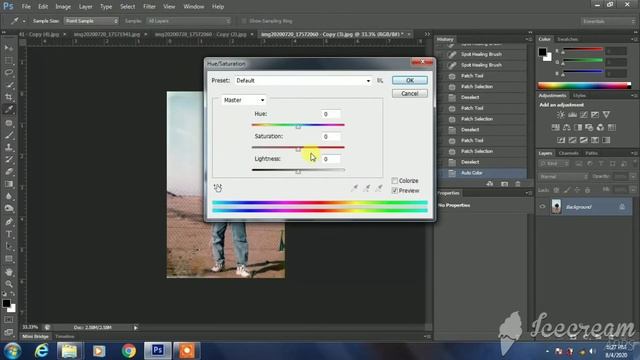Open the Window menu
The width and height of the screenshot is (640, 360).
click(193, 7)
